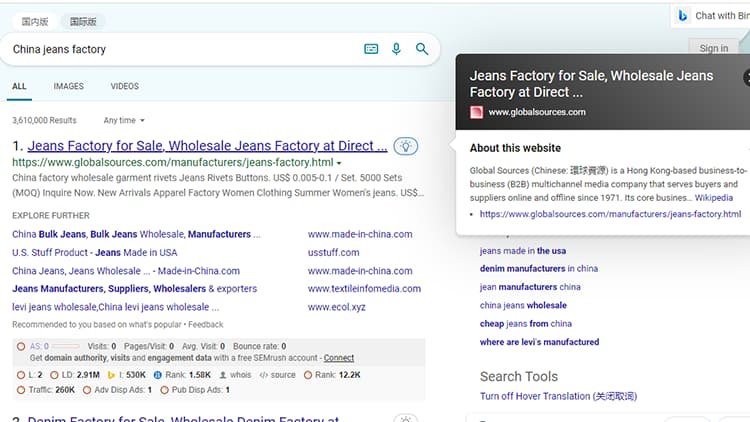
Task: Search related: cheap jeans from china
Action: (526, 324)
